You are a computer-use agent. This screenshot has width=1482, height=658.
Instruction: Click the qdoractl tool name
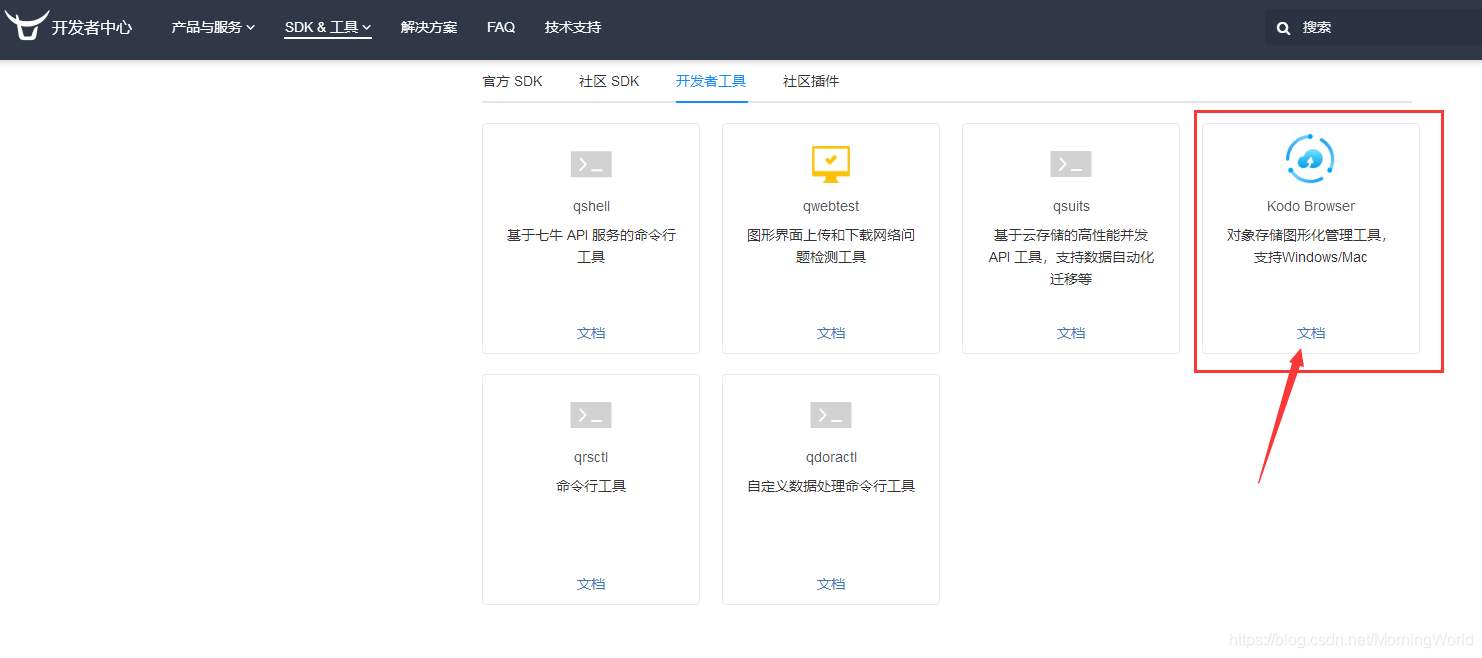[x=831, y=457]
